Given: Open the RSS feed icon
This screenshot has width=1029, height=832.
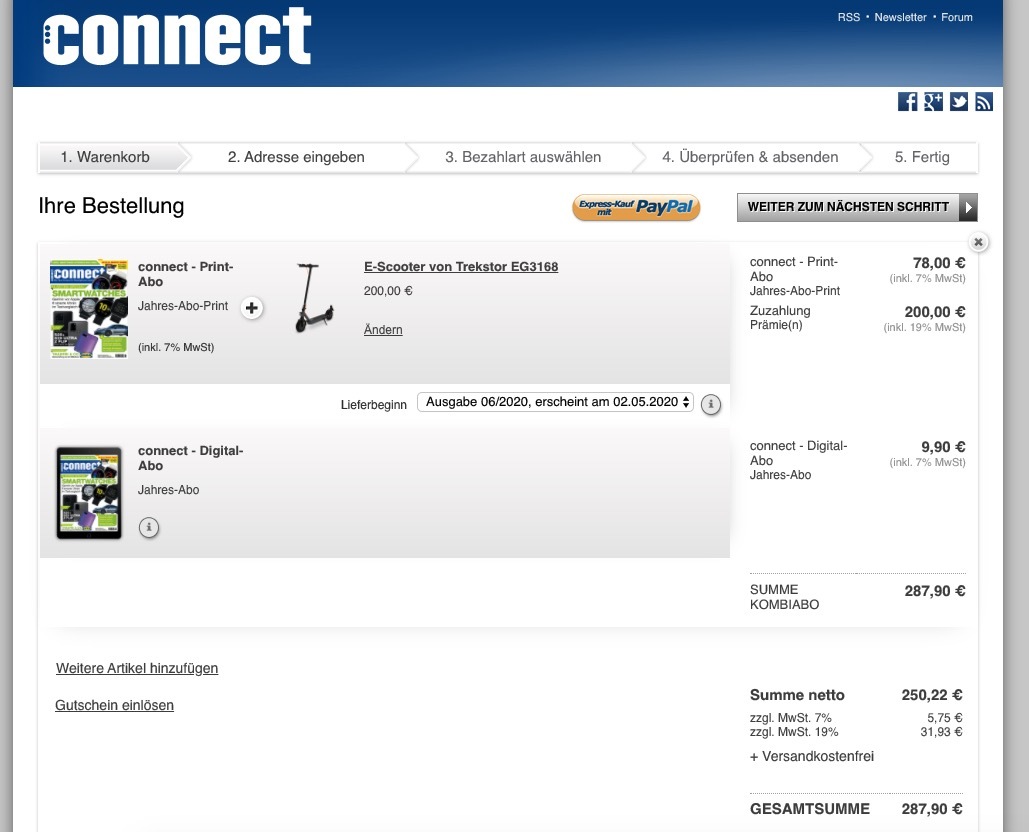Looking at the screenshot, I should [x=984, y=102].
